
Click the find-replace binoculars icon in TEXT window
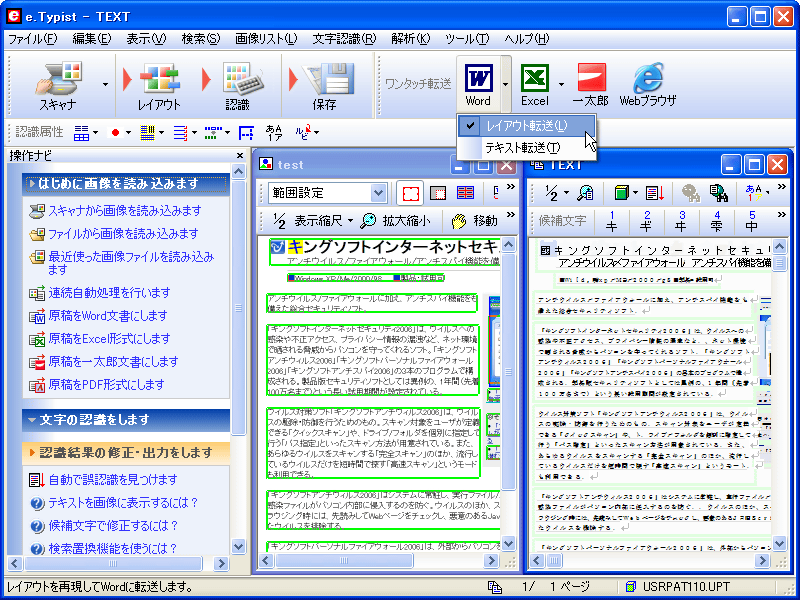click(719, 192)
